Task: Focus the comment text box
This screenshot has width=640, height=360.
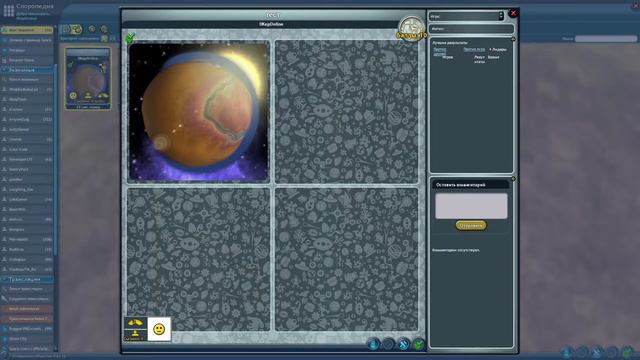Action: (471, 206)
